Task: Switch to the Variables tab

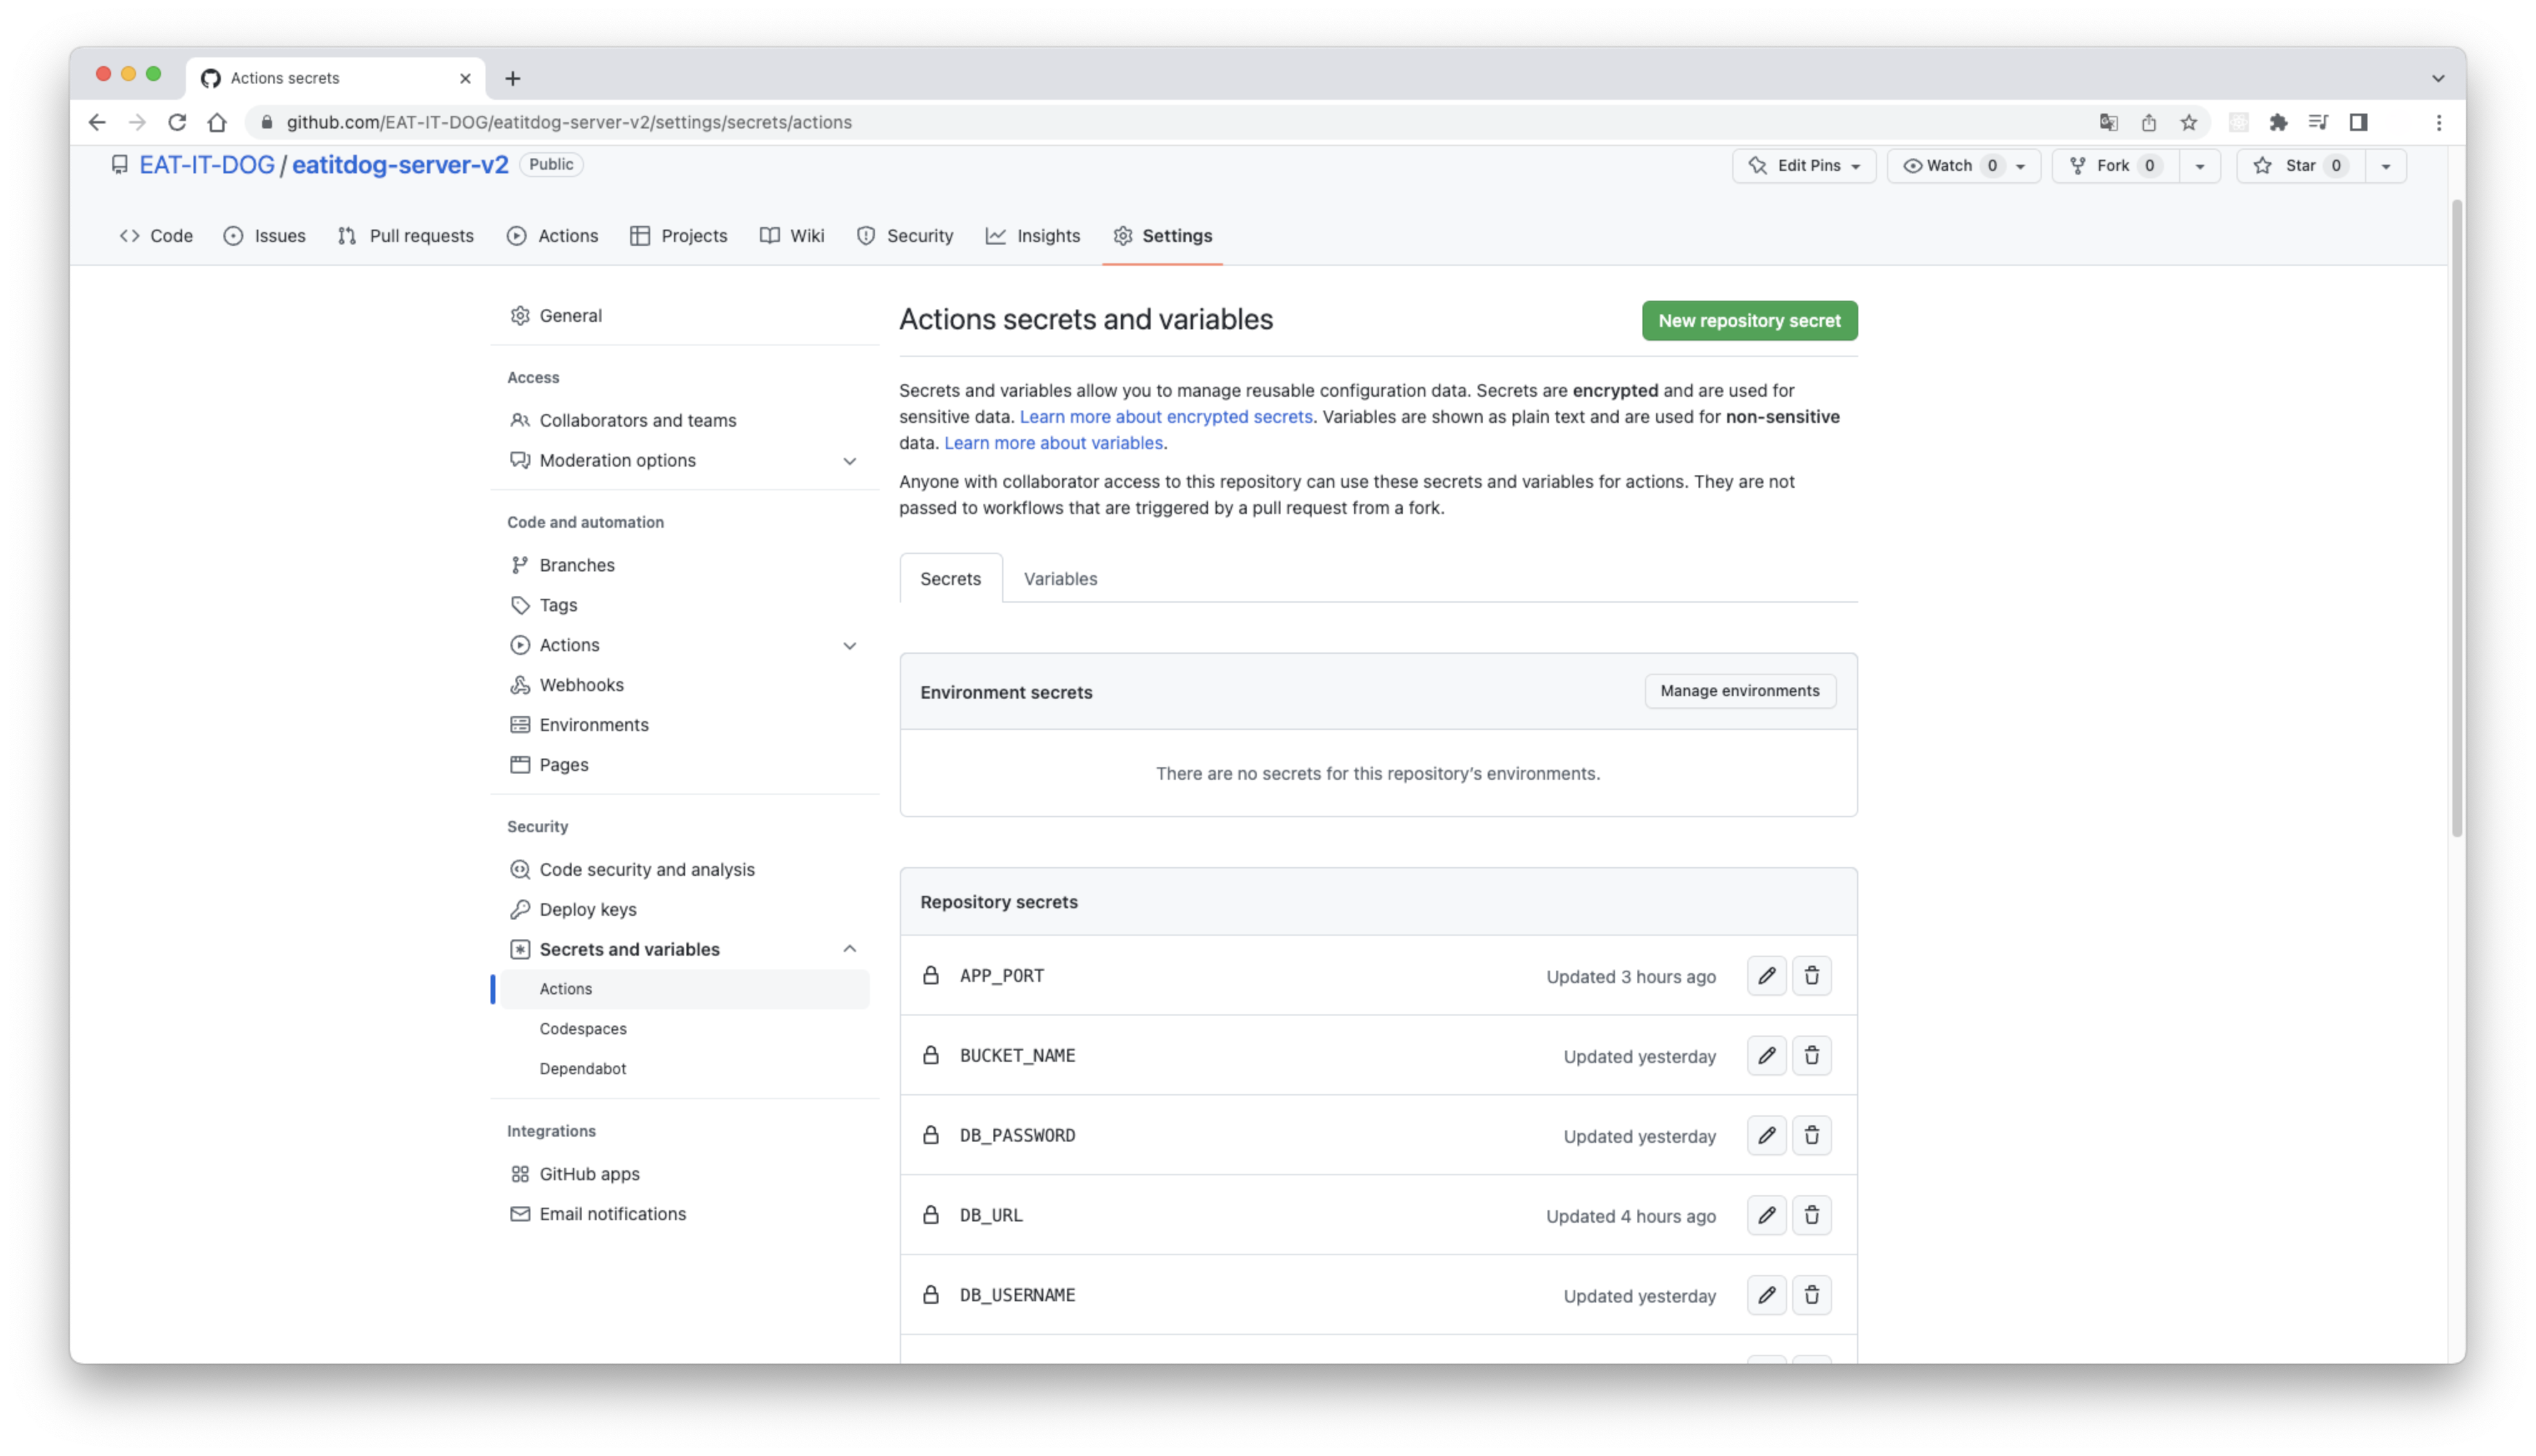Action: [x=1060, y=579]
